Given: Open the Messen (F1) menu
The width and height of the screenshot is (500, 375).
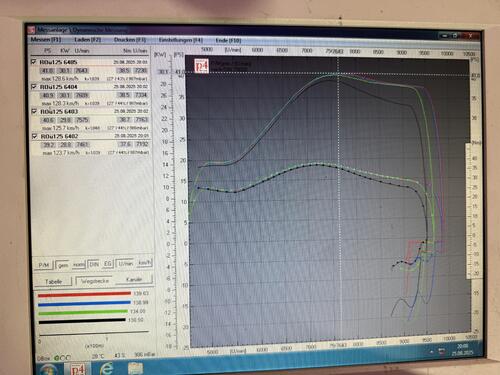Looking at the screenshot, I should pos(46,39).
